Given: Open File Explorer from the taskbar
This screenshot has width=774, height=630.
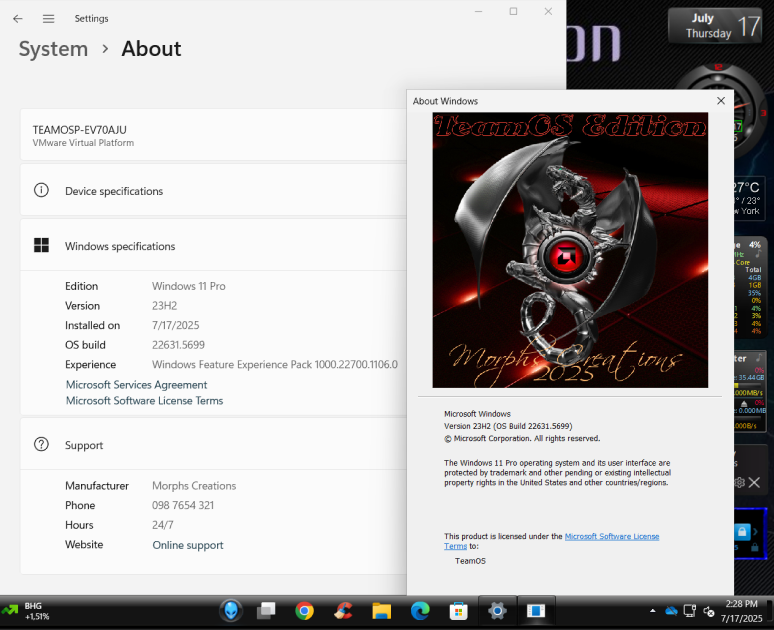Looking at the screenshot, I should [x=382, y=611].
